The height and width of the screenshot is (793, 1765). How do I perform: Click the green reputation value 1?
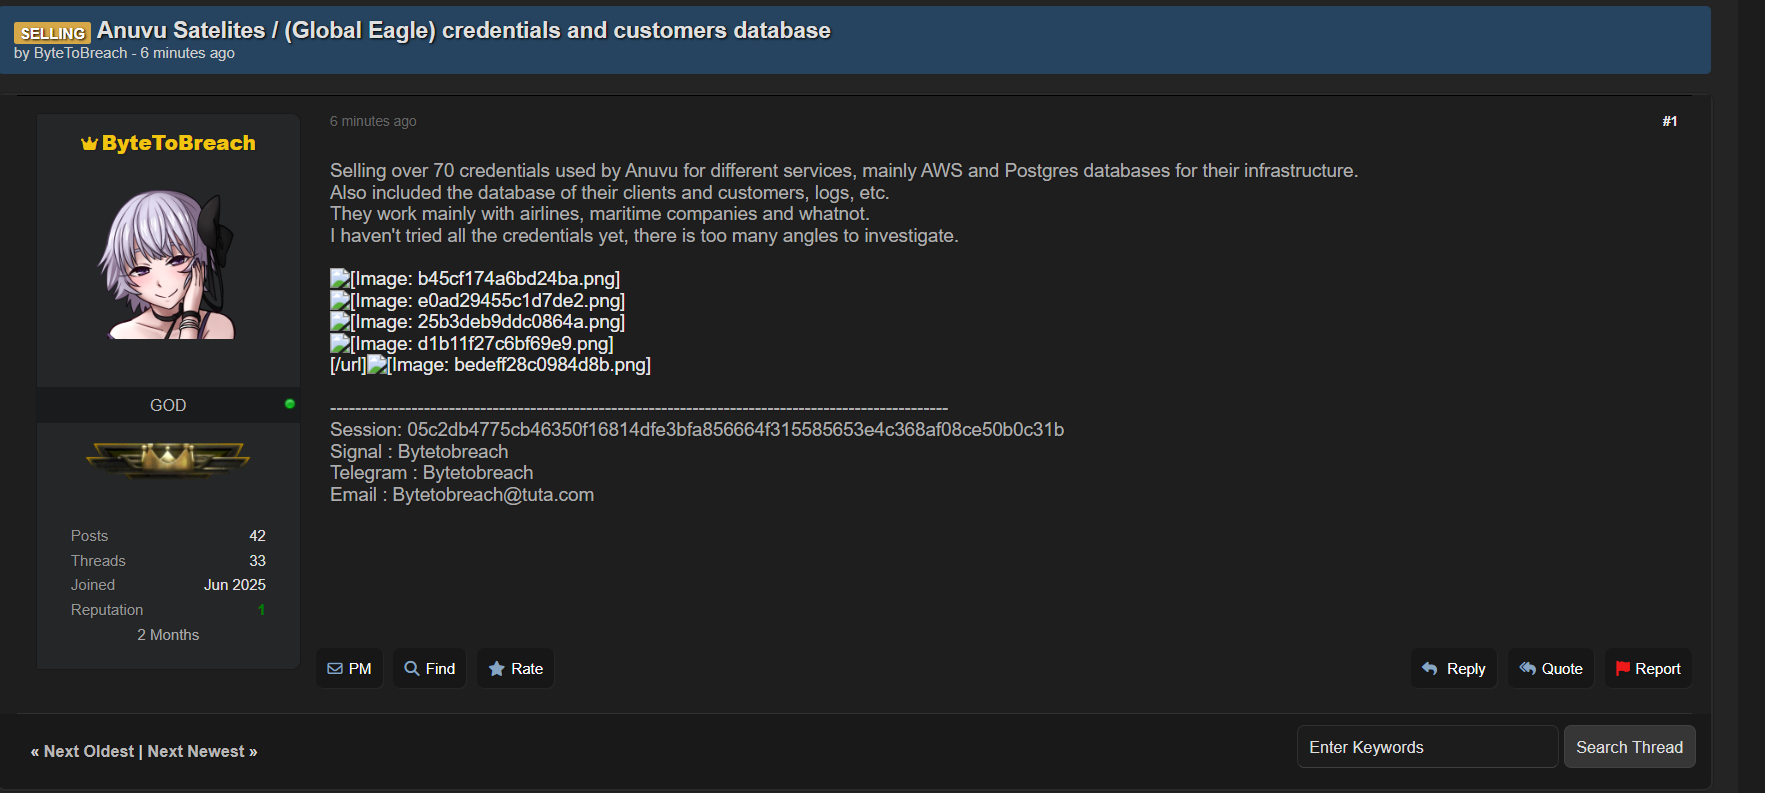point(261,610)
